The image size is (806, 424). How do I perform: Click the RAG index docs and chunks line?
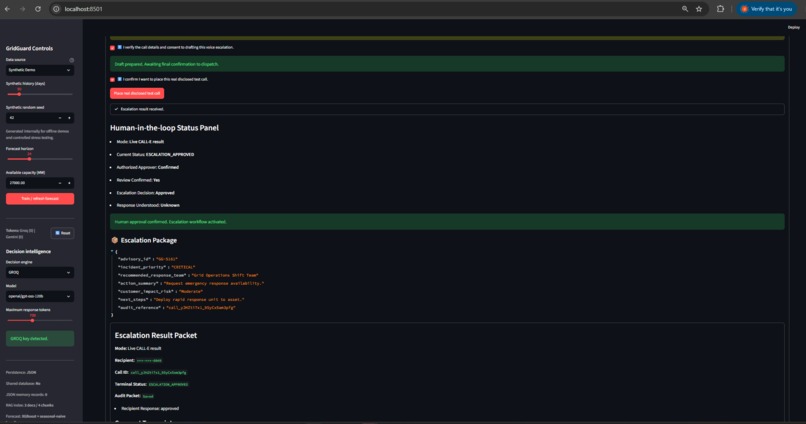pyautogui.click(x=29, y=405)
